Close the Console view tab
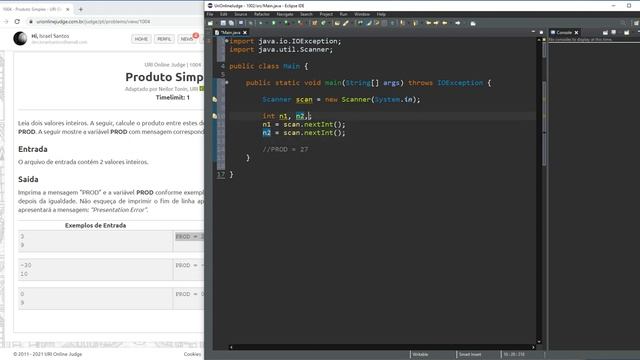Image resolution: width=640 pixels, height=360 pixels. pyautogui.click(x=576, y=32)
